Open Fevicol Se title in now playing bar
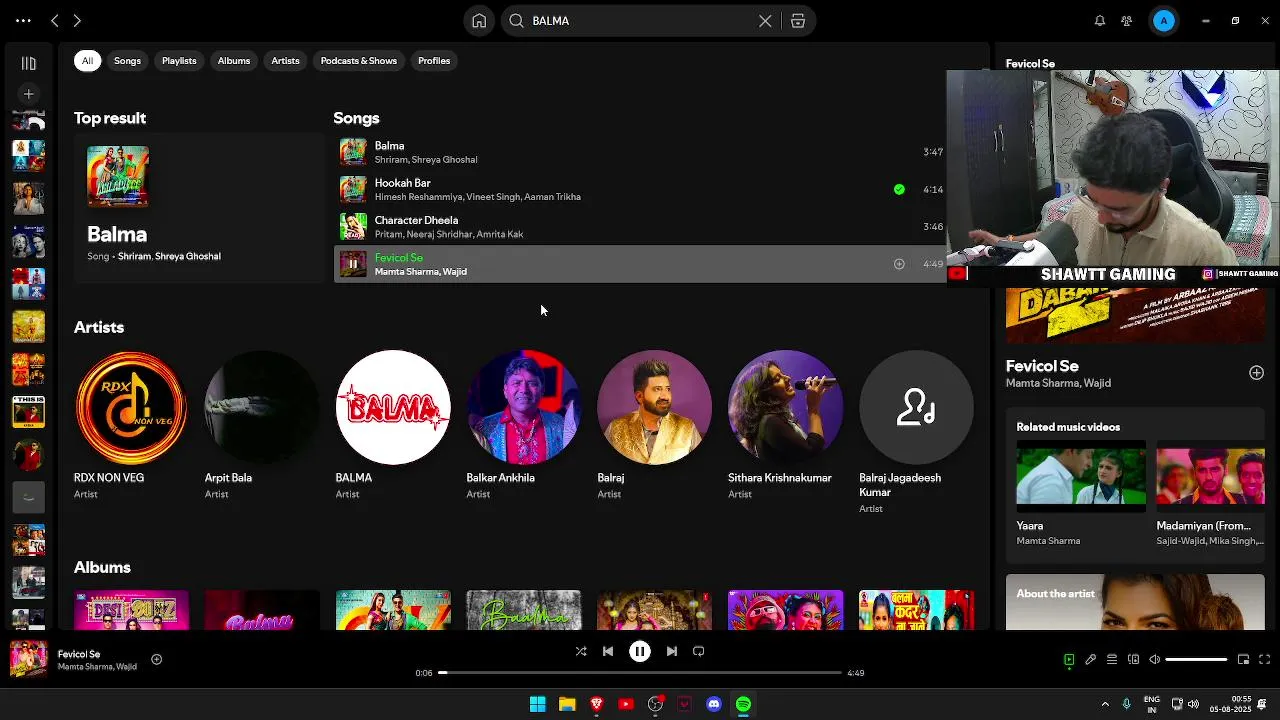The image size is (1280, 720). pyautogui.click(x=79, y=654)
